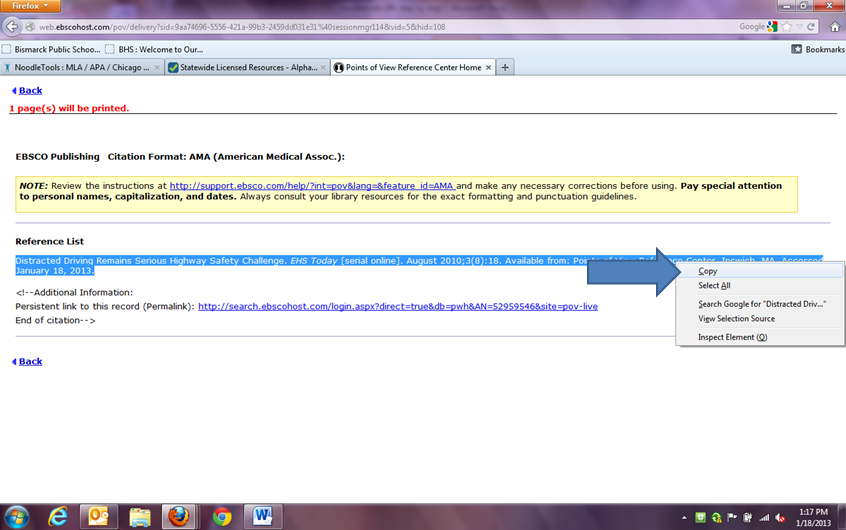Click the Reference List heading
Image resolution: width=846 pixels, height=530 pixels.
coord(50,241)
